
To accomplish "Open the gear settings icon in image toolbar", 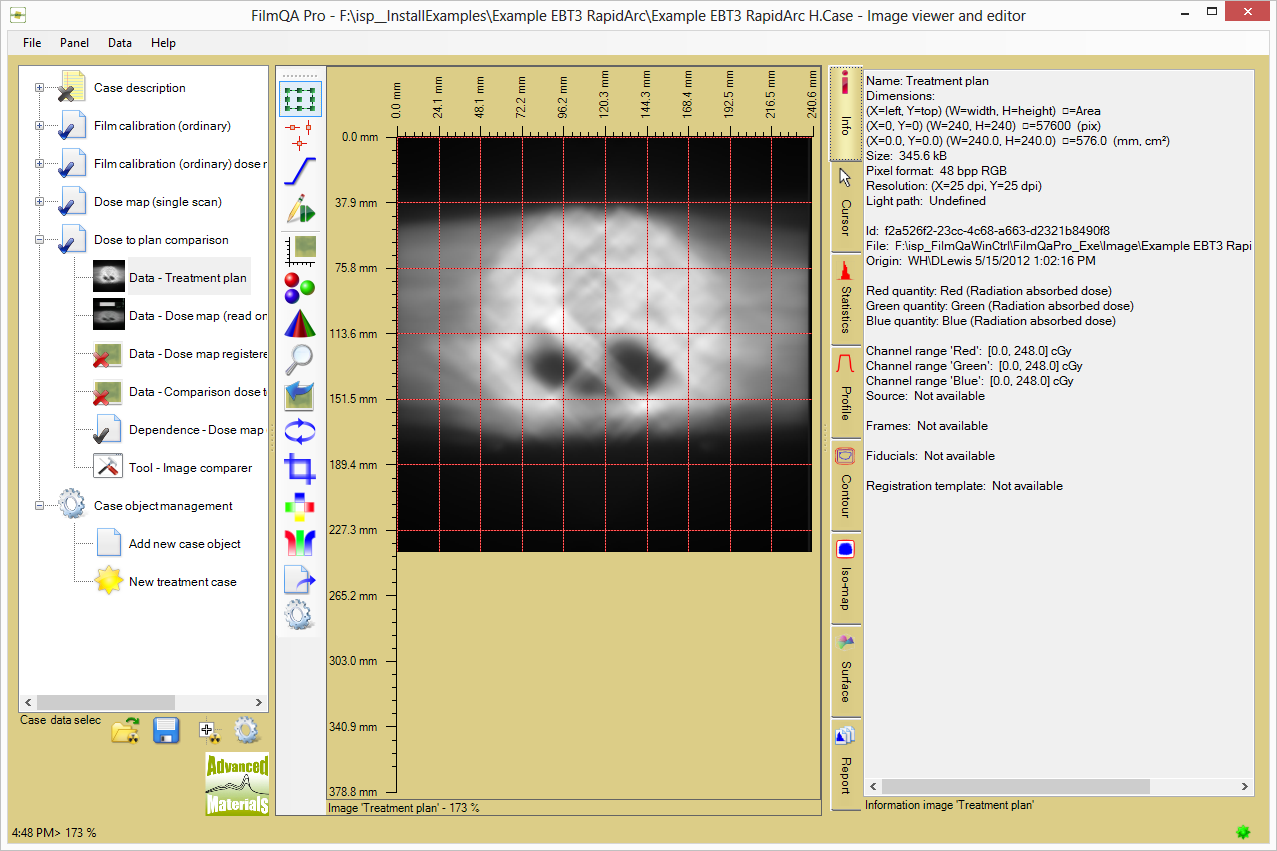I will point(300,616).
